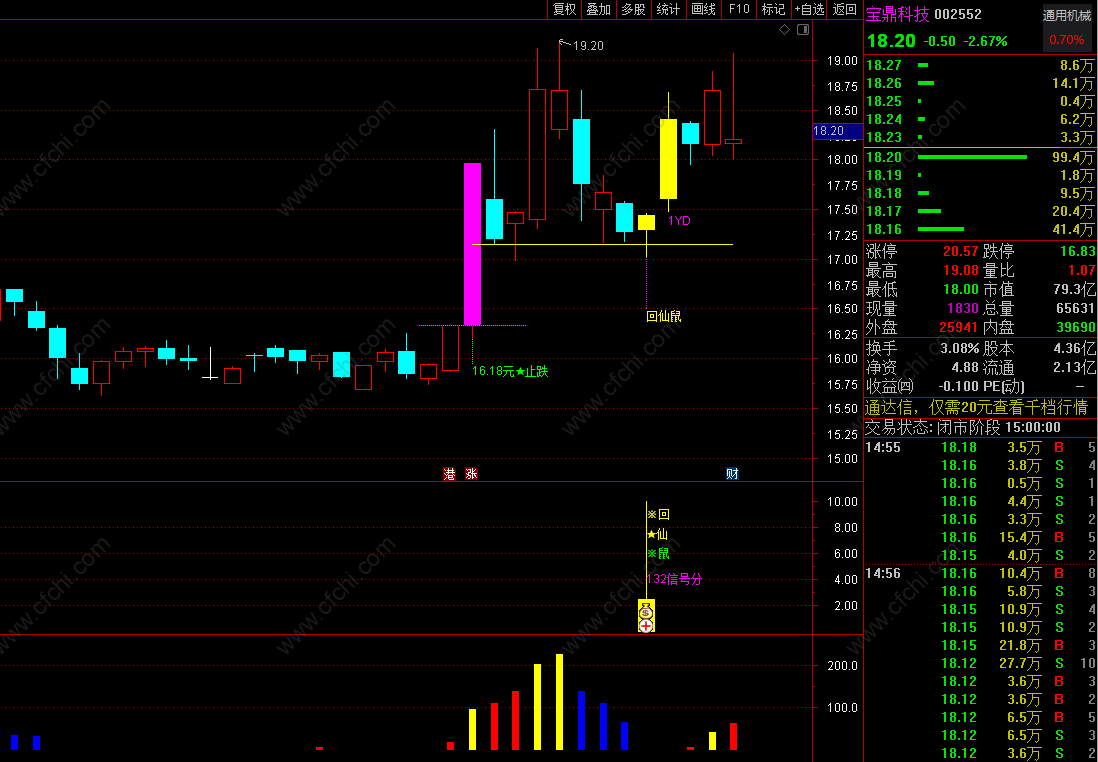Open the 统计 statistics tool
Viewport: 1098px width, 762px height.
669,9
